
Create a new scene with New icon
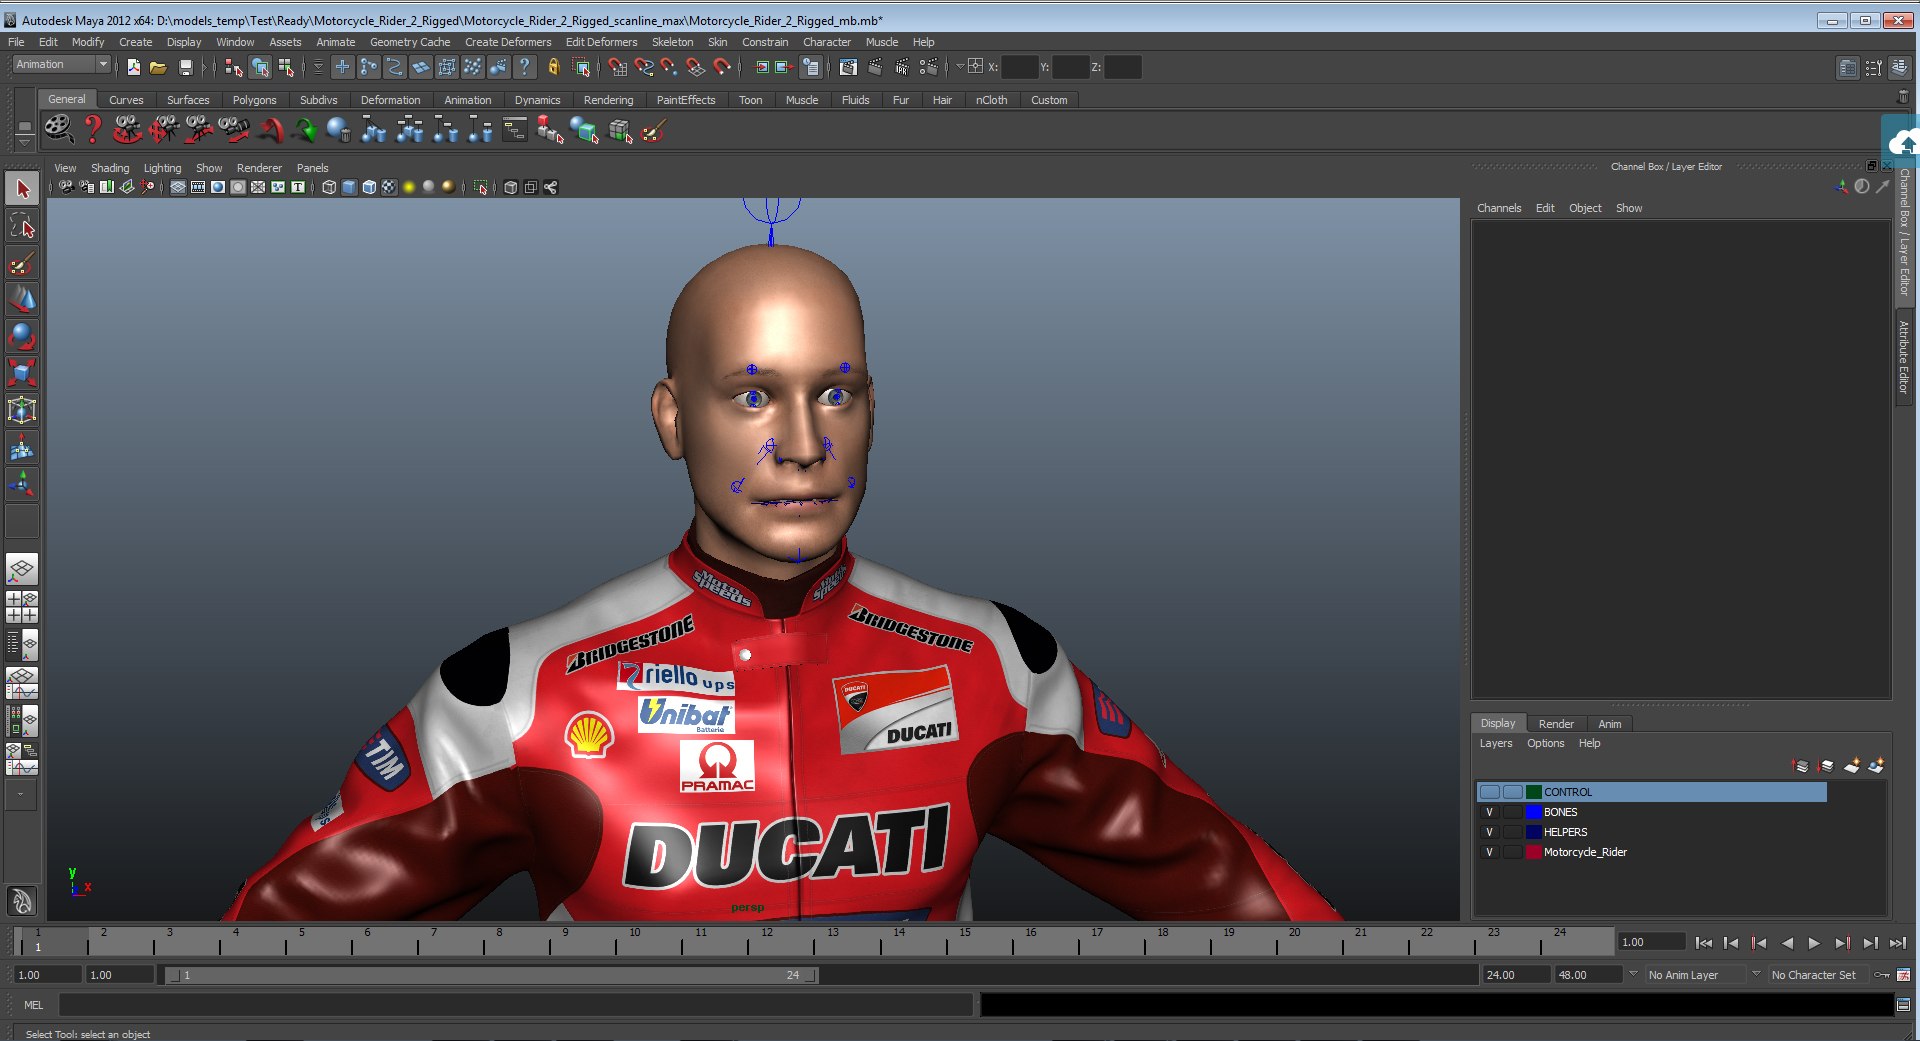pyautogui.click(x=133, y=67)
